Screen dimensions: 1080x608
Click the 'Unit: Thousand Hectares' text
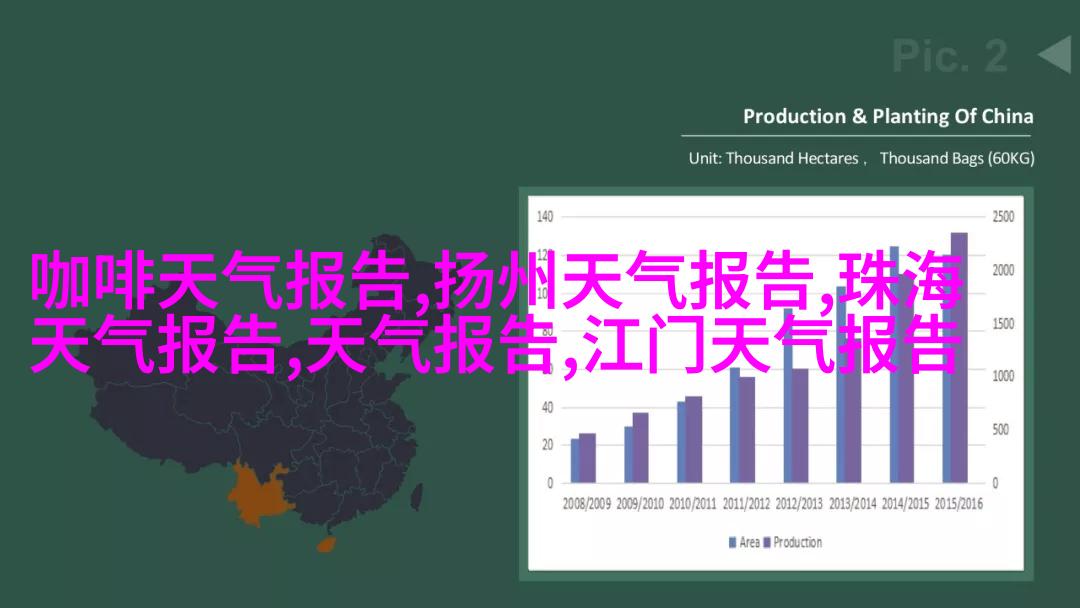click(773, 158)
